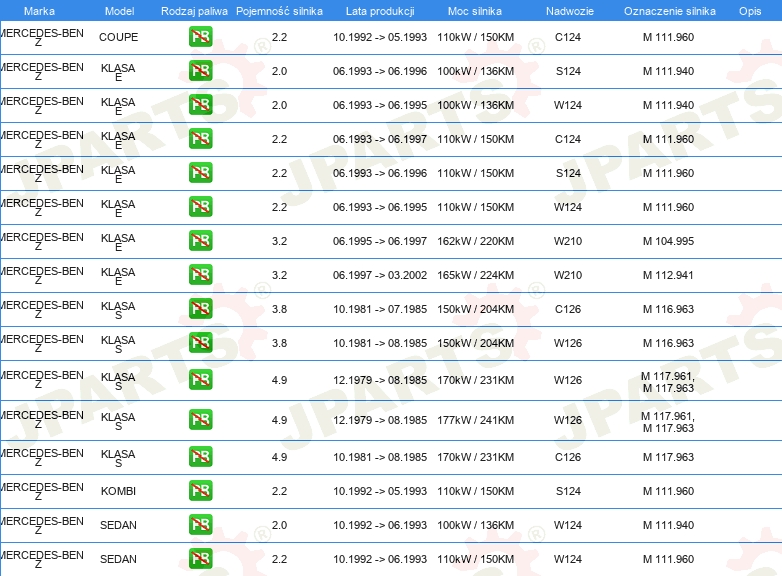Click the C126 cell in the 4.9 engine row
This screenshot has height=576, width=782.
(568, 457)
